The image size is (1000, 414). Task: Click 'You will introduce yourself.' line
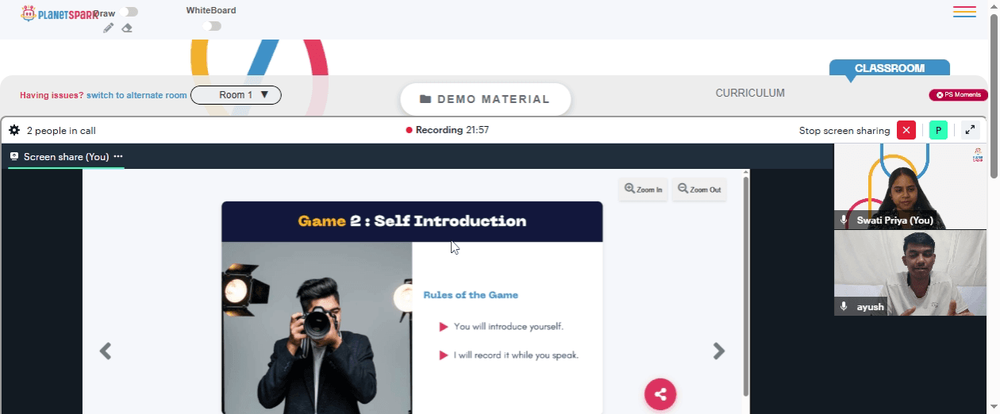508,327
